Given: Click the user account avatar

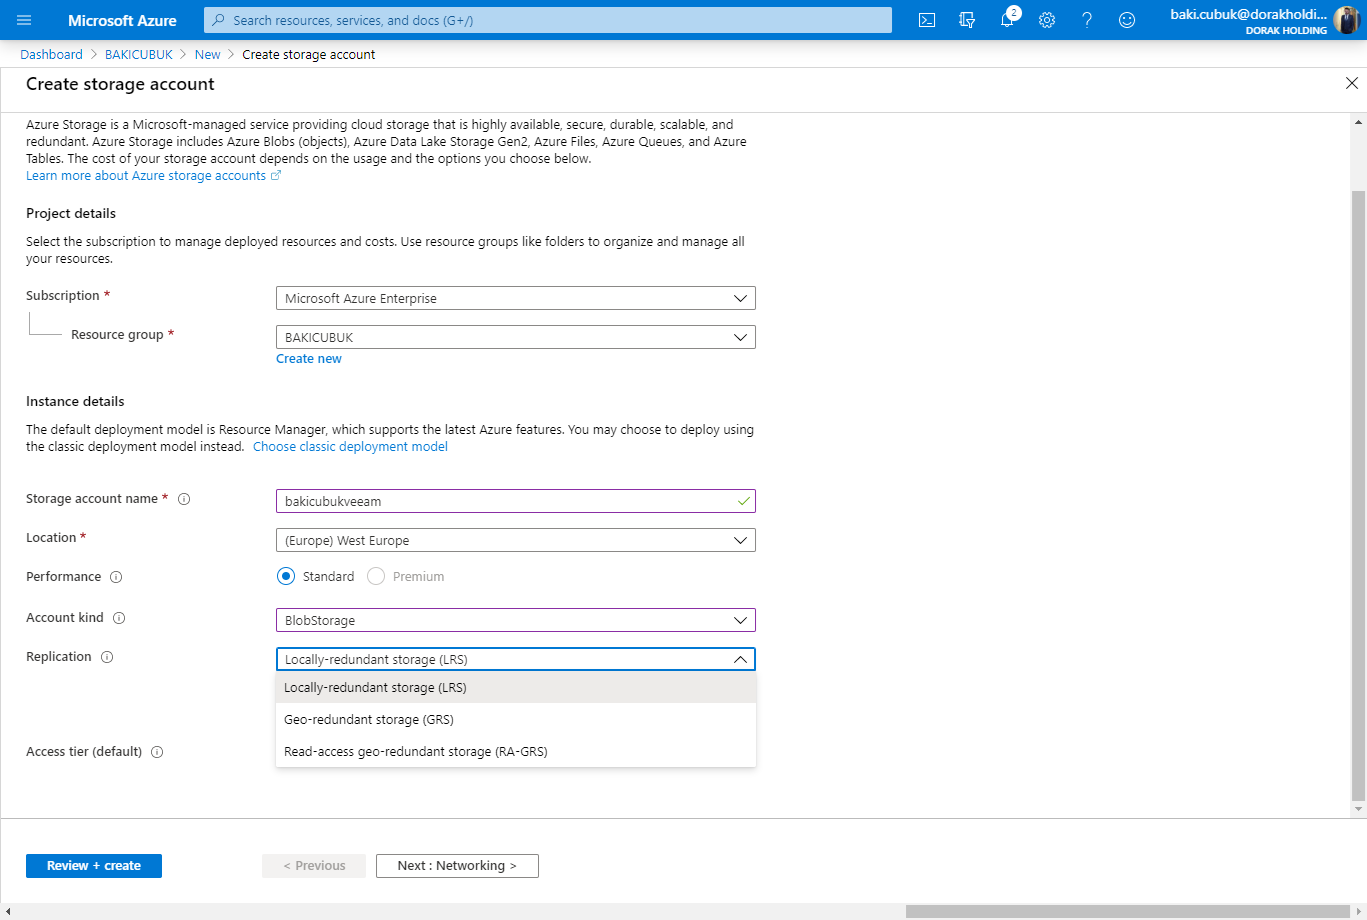Looking at the screenshot, I should pyautogui.click(x=1346, y=20).
